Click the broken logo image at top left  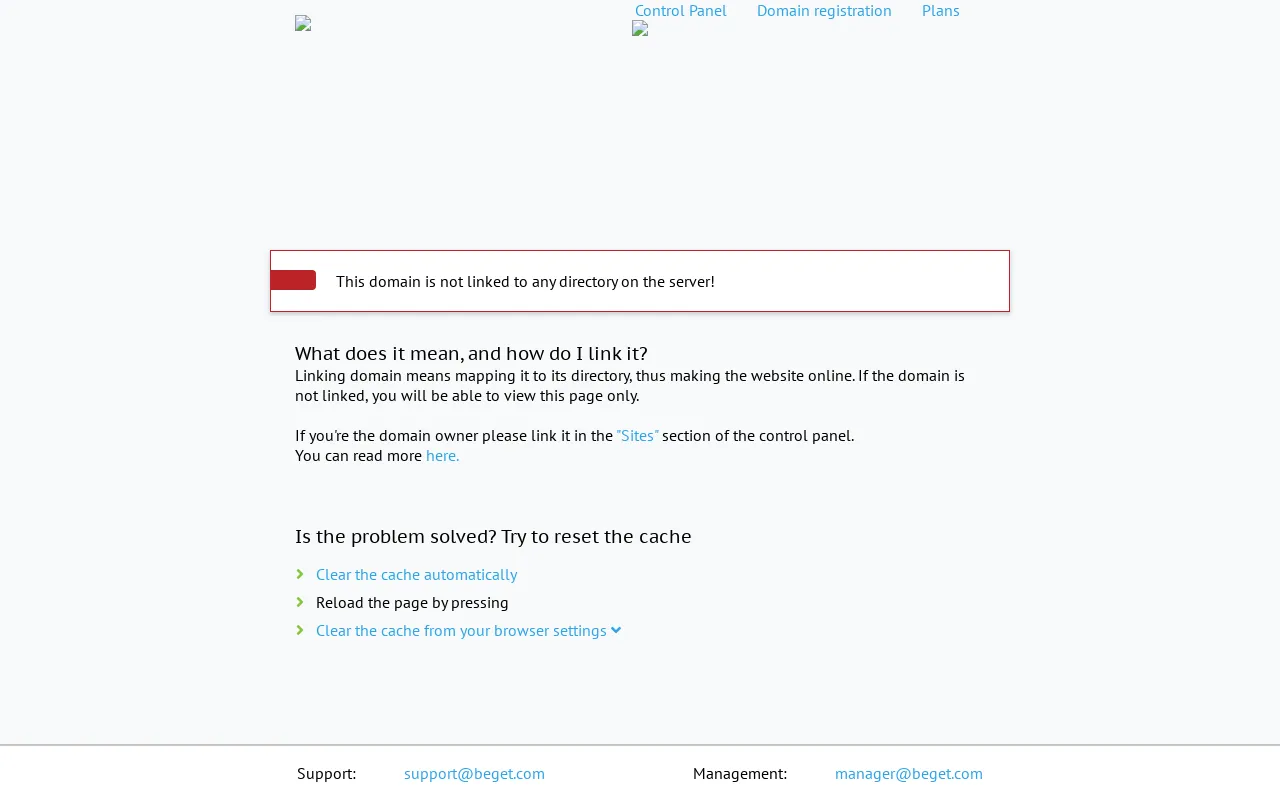(303, 23)
